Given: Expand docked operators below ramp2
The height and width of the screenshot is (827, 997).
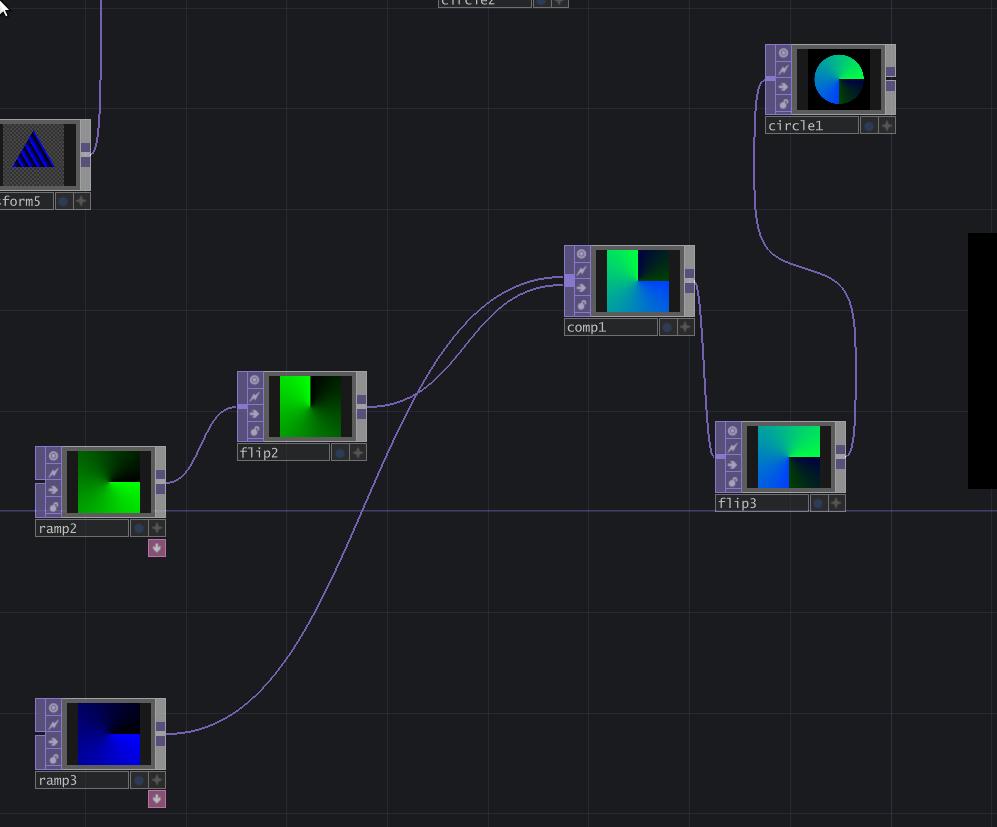Looking at the screenshot, I should (x=157, y=548).
